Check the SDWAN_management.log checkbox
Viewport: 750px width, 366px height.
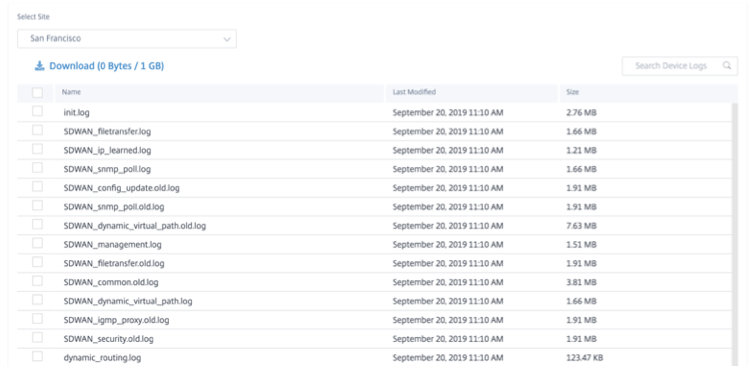point(37,244)
